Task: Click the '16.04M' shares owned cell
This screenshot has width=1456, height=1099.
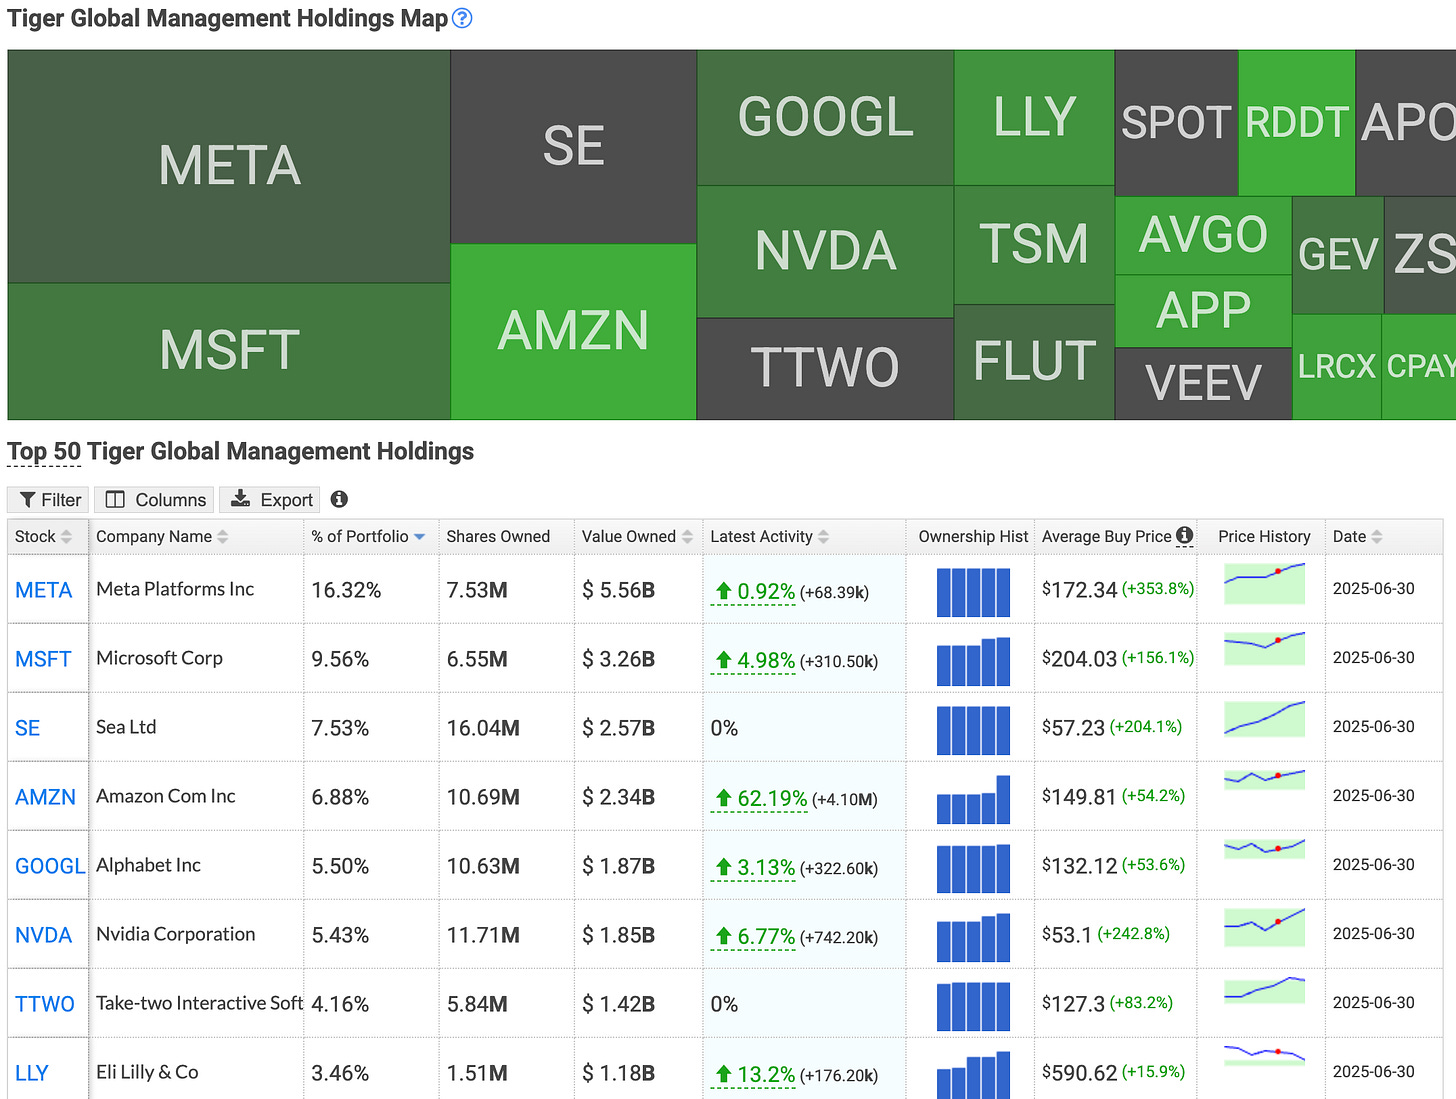Action: click(x=483, y=729)
